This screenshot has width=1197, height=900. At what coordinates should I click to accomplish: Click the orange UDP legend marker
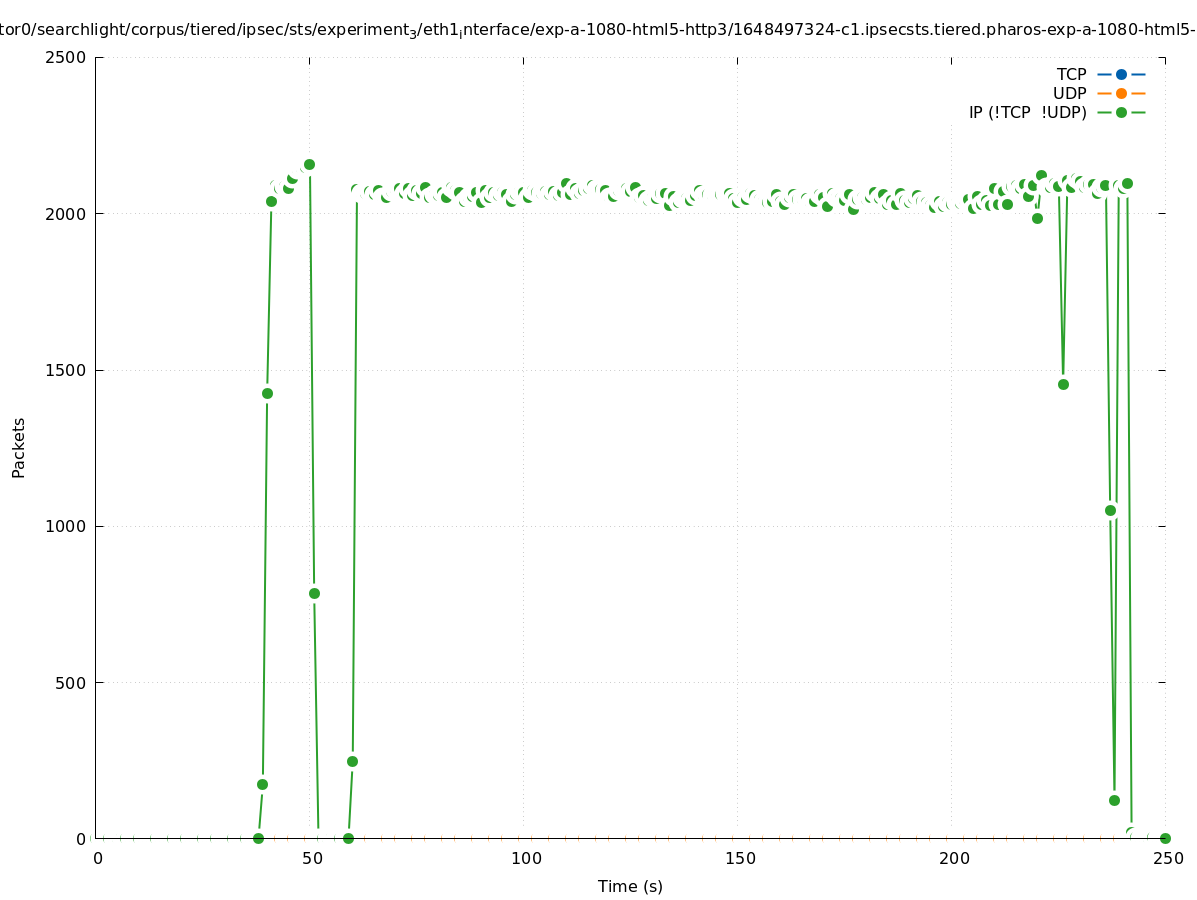(1121, 93)
